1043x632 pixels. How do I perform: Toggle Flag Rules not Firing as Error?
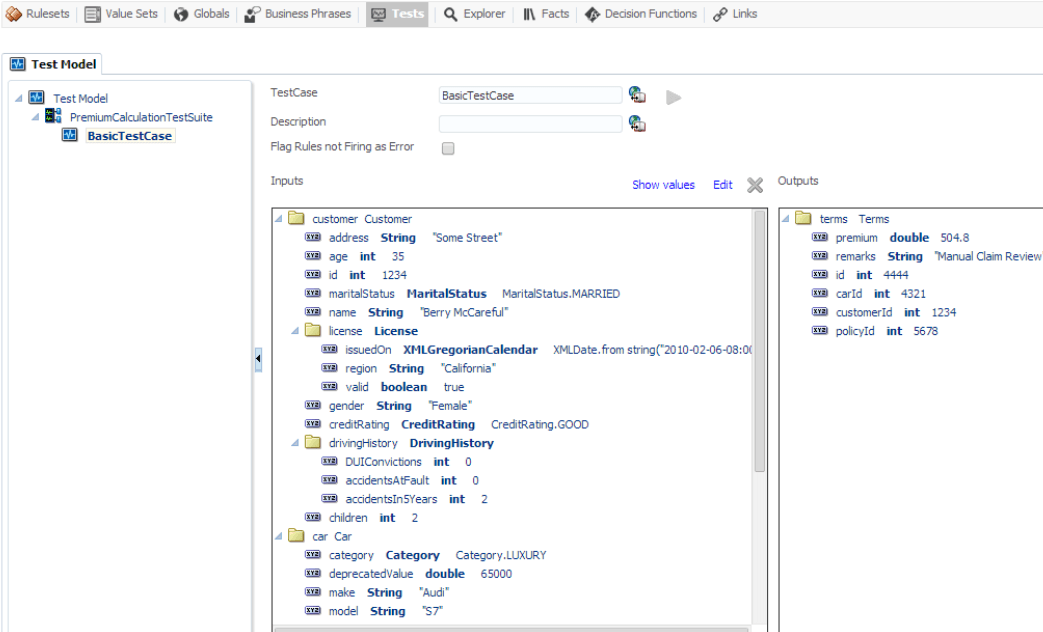click(448, 148)
